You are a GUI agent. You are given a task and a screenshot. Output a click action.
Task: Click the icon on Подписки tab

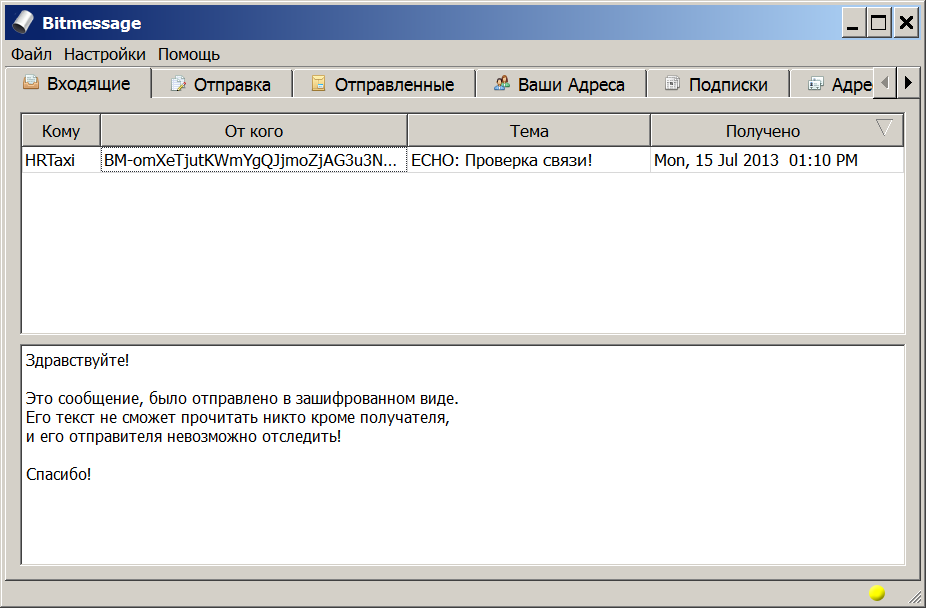tap(674, 83)
